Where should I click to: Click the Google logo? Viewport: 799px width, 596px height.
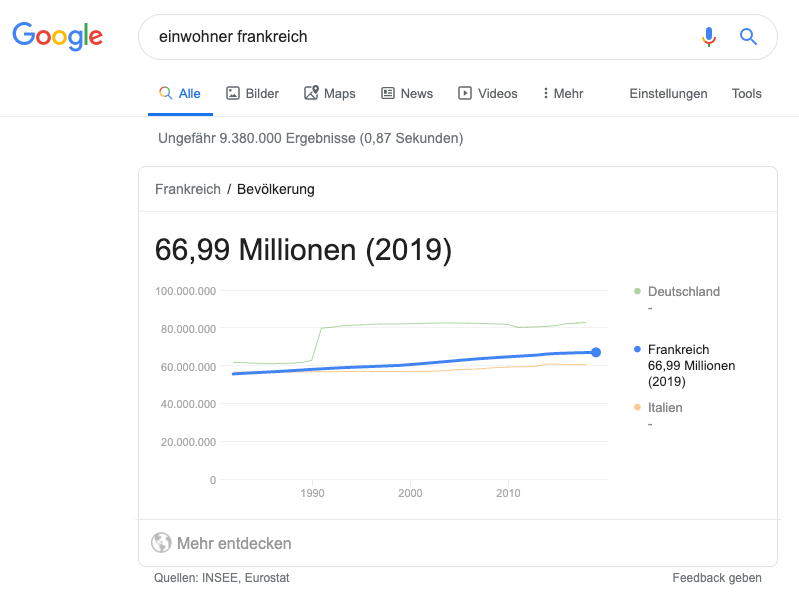click(58, 37)
